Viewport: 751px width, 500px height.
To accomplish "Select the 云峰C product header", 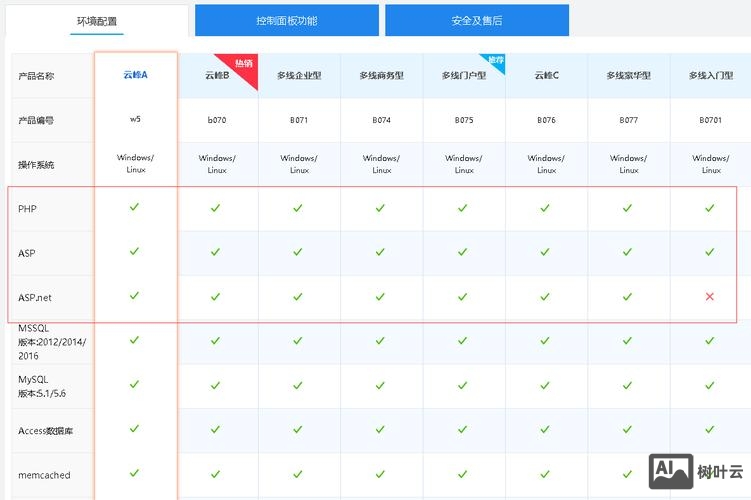I will pyautogui.click(x=546, y=75).
